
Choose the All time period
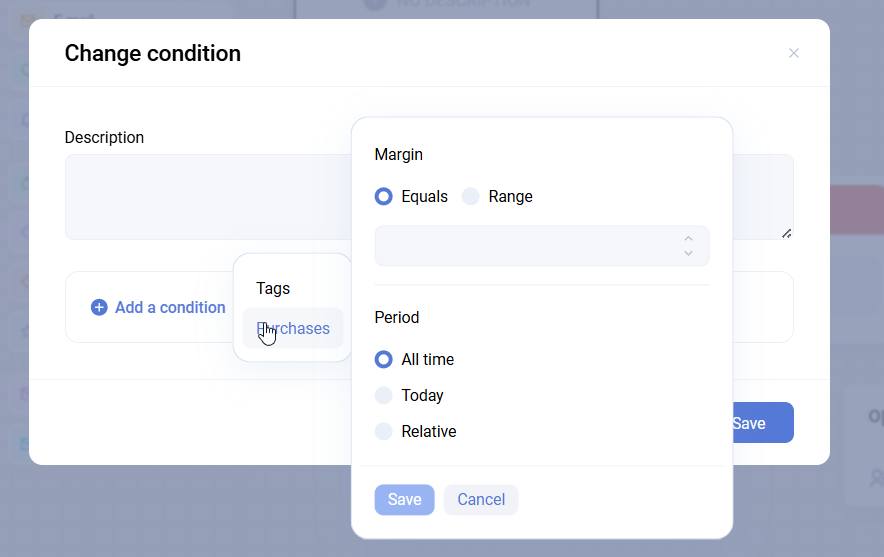(x=384, y=360)
